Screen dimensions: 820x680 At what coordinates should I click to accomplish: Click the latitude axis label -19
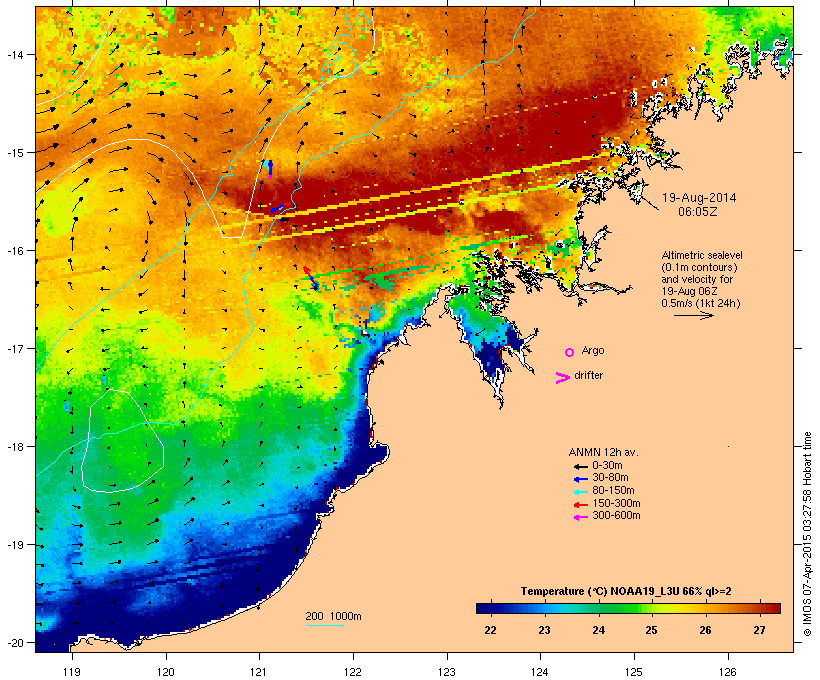tap(15, 545)
